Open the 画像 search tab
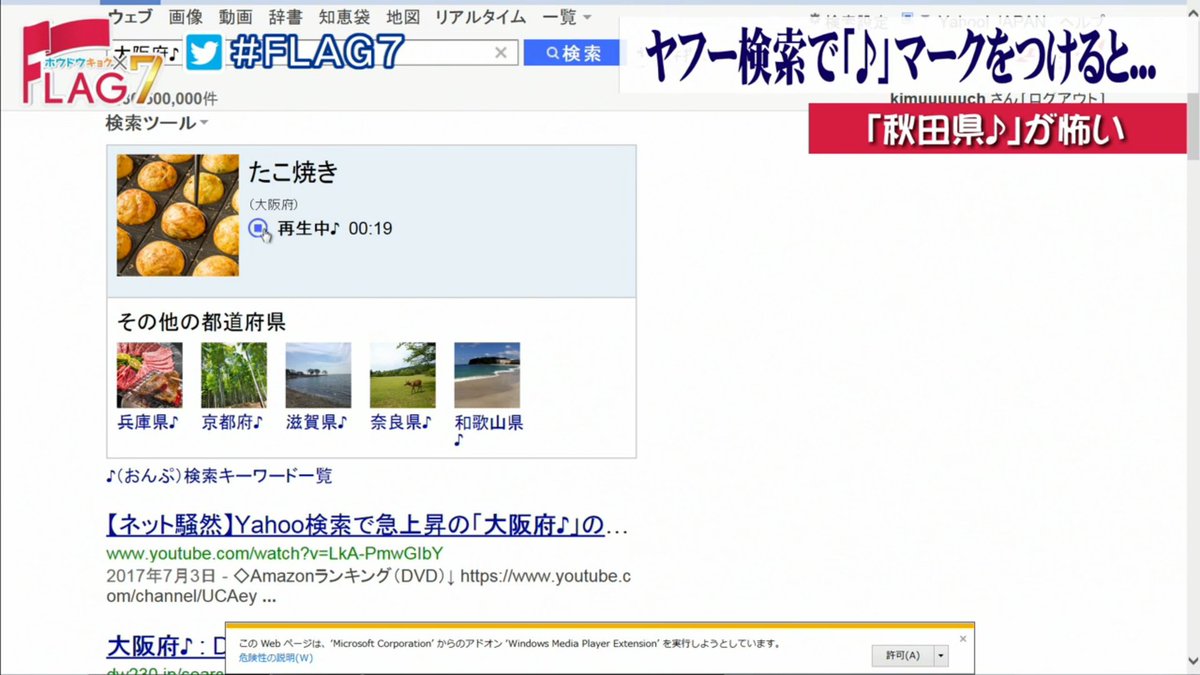Screen dimensions: 1200x675 pos(186,17)
